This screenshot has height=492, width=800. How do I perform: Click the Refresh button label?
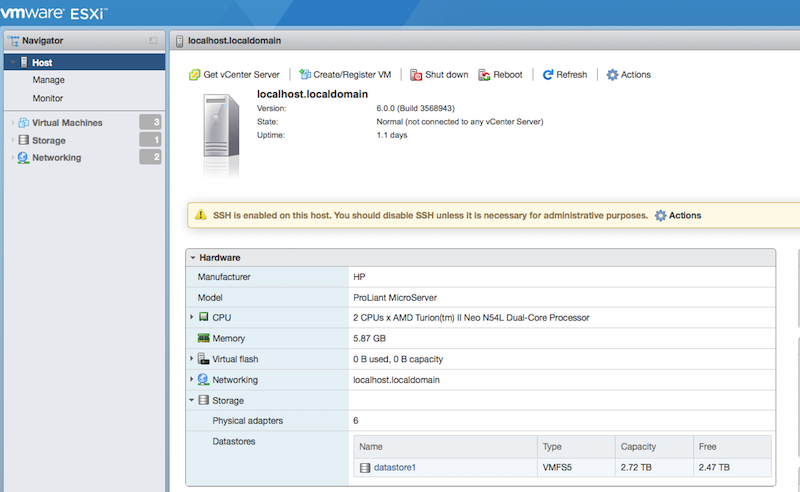coord(571,75)
